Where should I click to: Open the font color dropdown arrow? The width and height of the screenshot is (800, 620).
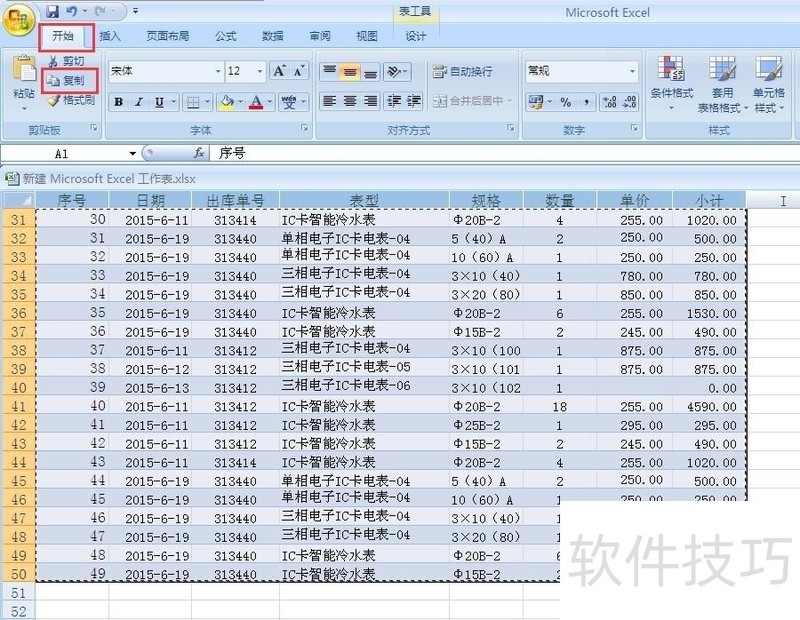point(270,102)
